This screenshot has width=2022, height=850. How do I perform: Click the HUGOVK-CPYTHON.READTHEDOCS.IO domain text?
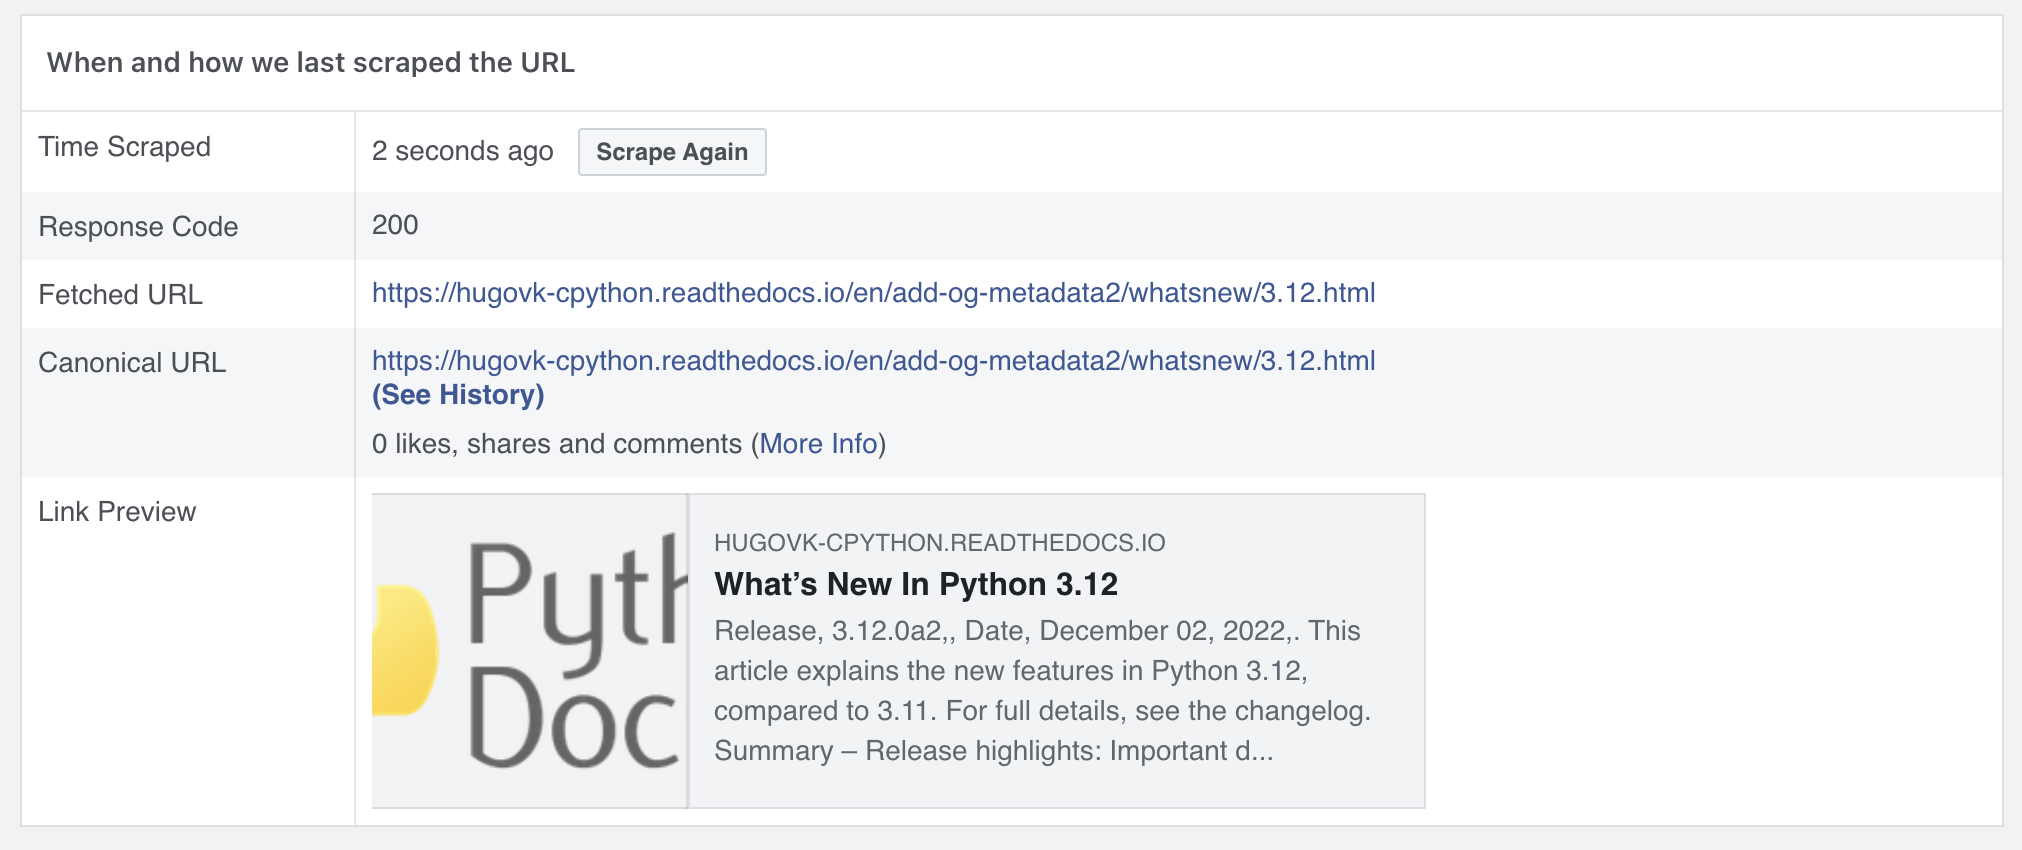[940, 543]
